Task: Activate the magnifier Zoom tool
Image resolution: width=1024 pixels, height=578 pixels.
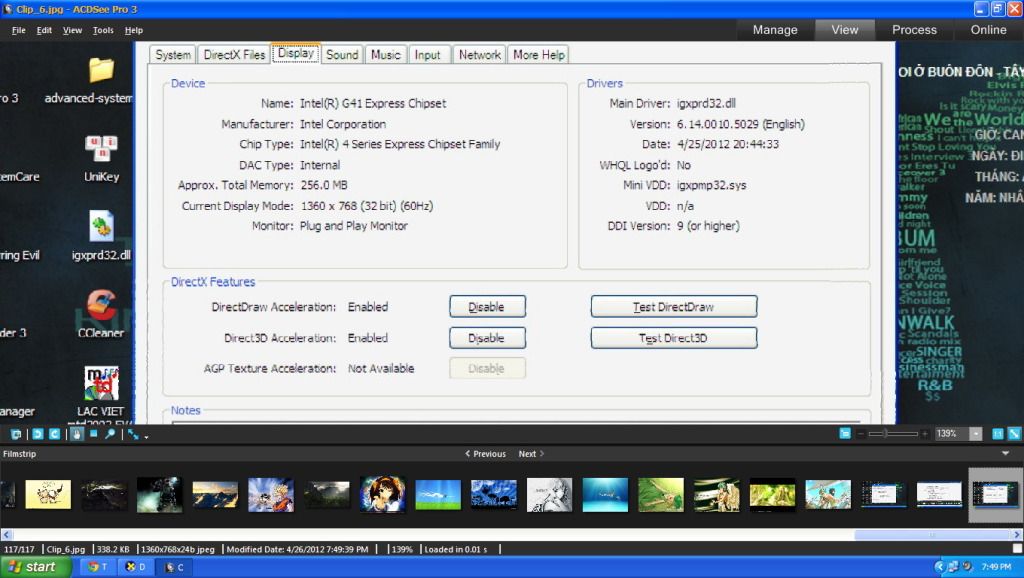Action: pos(110,434)
